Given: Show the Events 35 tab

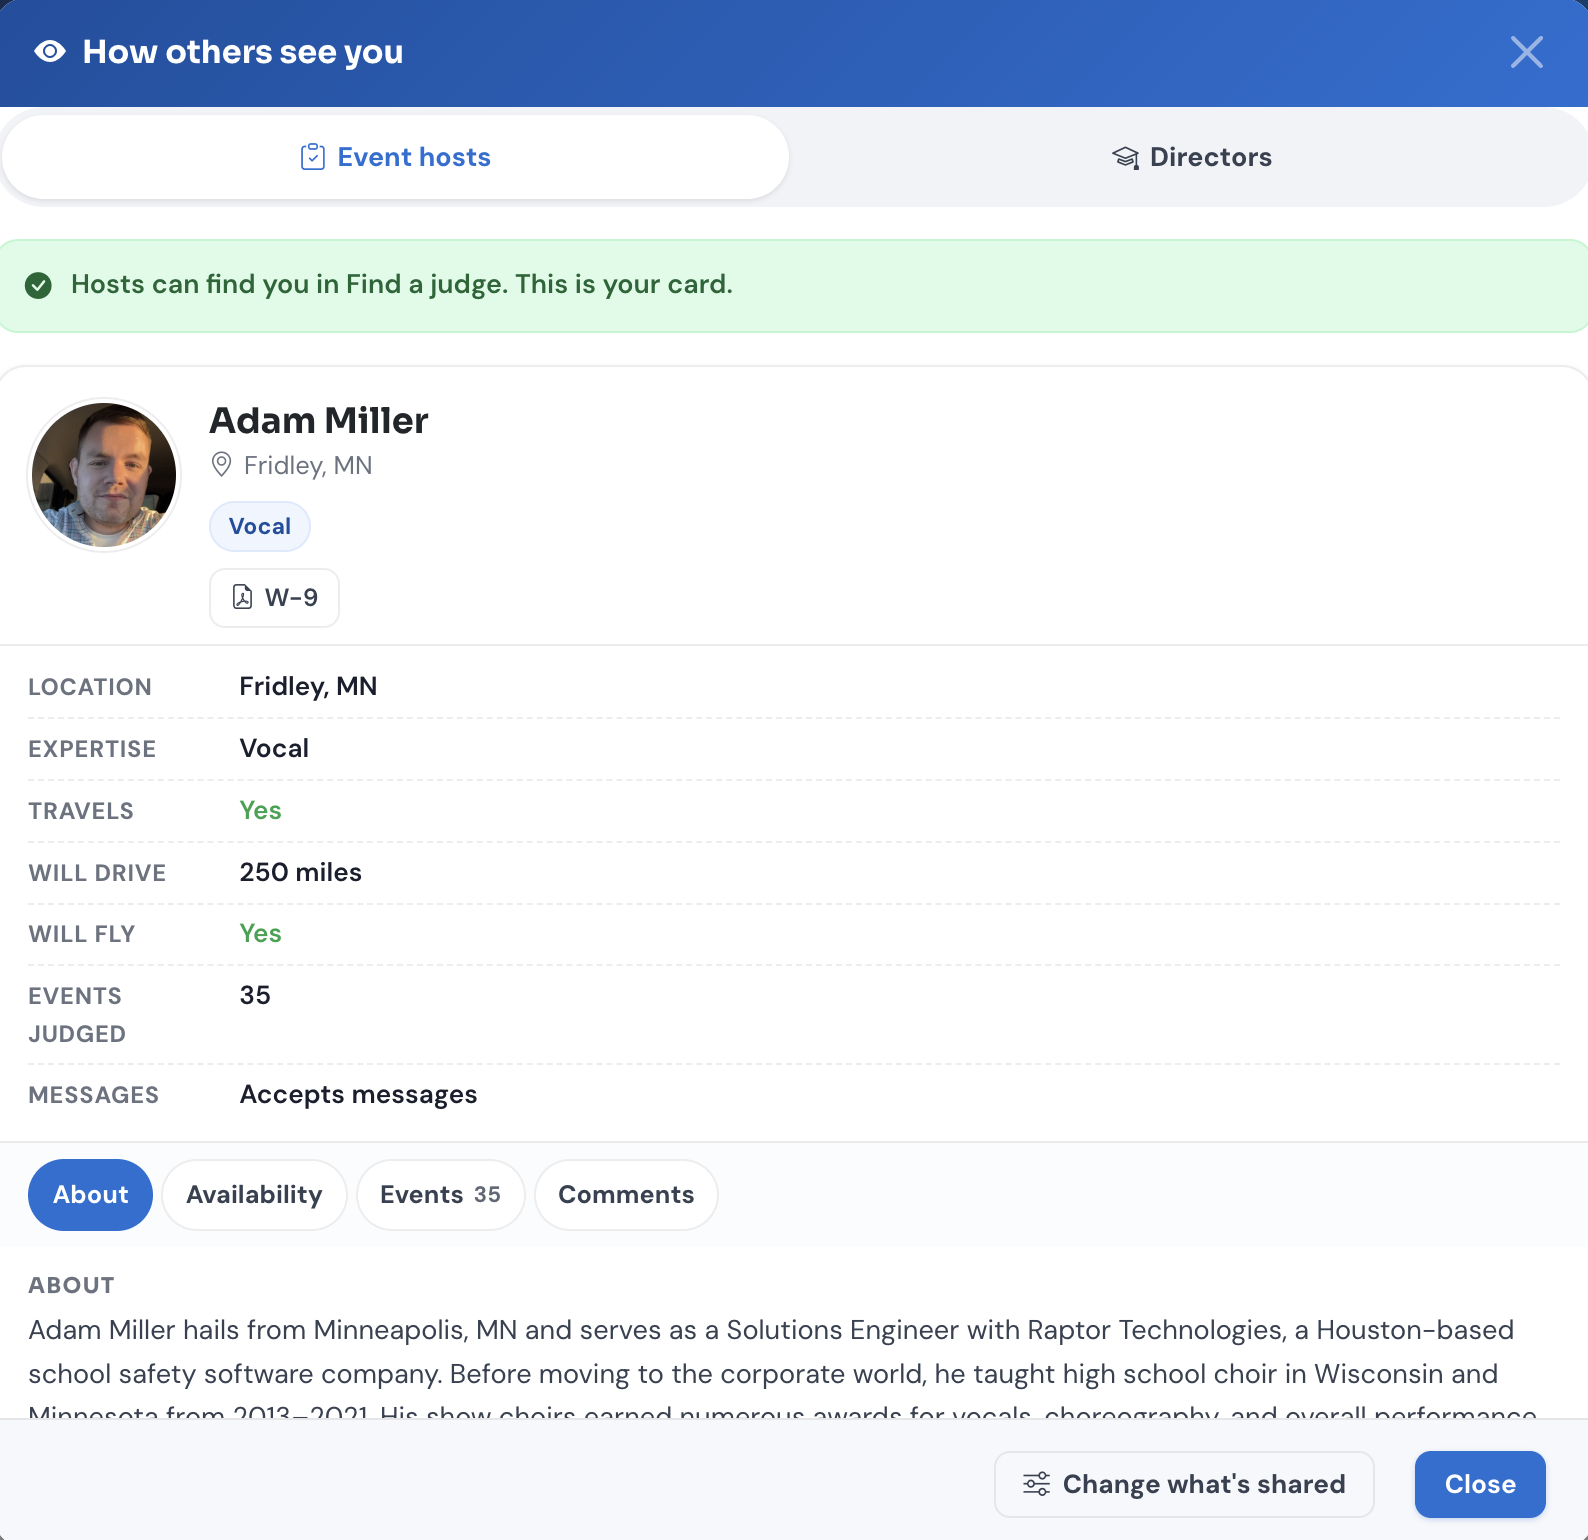Looking at the screenshot, I should (440, 1195).
